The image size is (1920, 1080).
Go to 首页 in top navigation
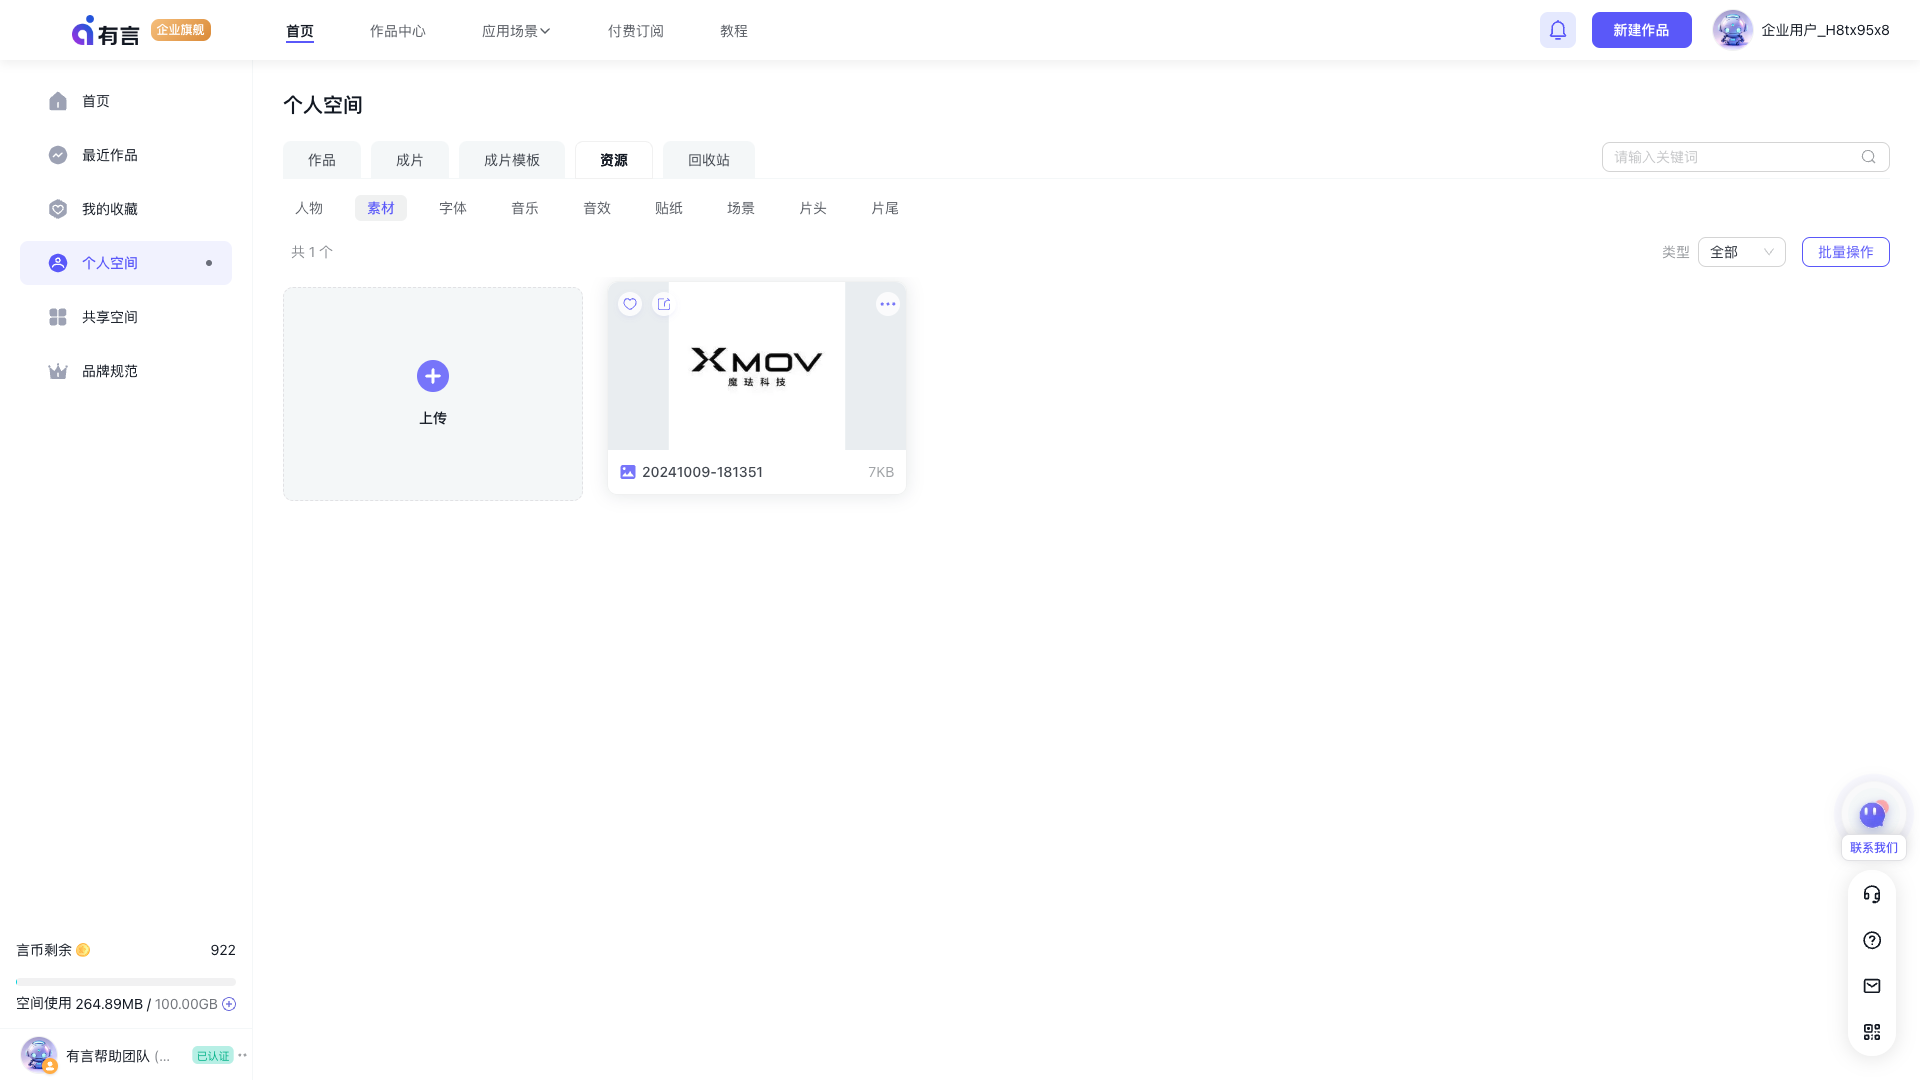click(x=300, y=31)
